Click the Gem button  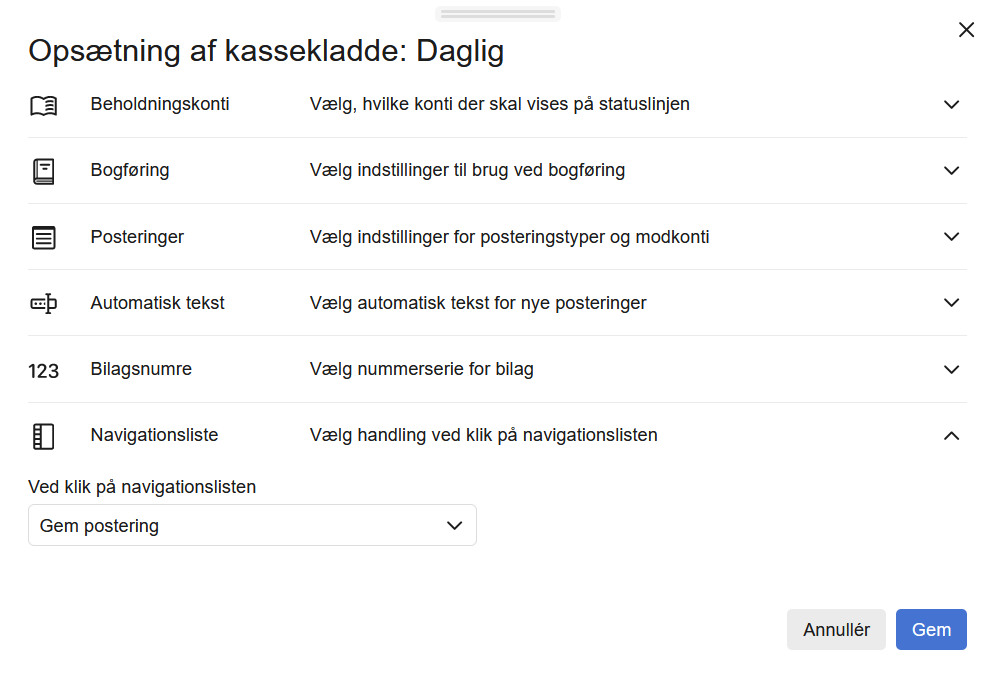931,629
